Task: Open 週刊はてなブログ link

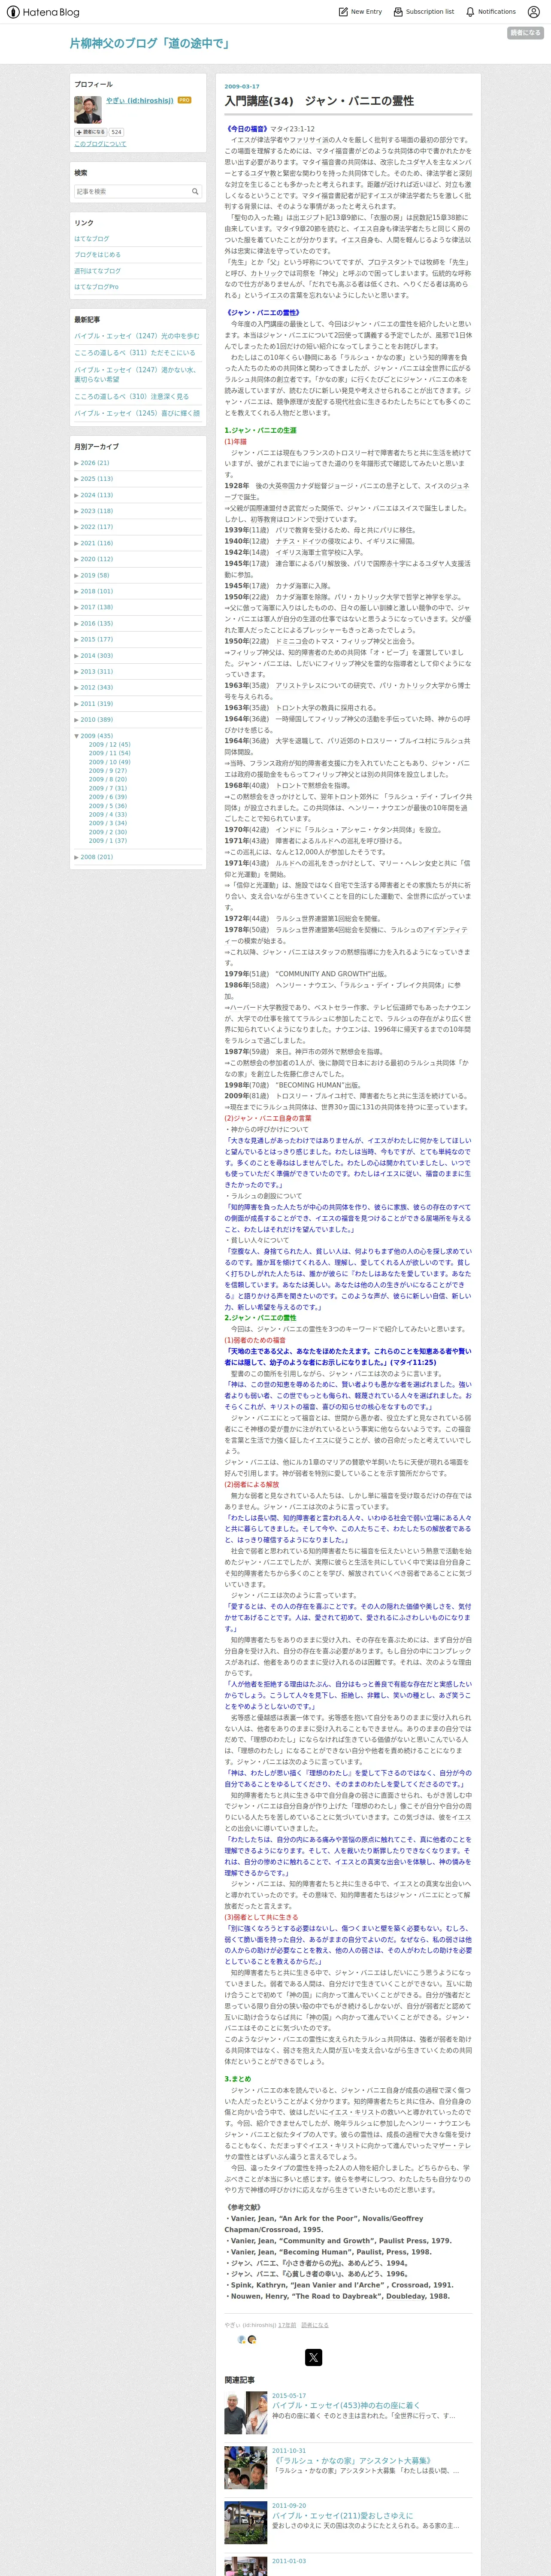Action: 97,271
